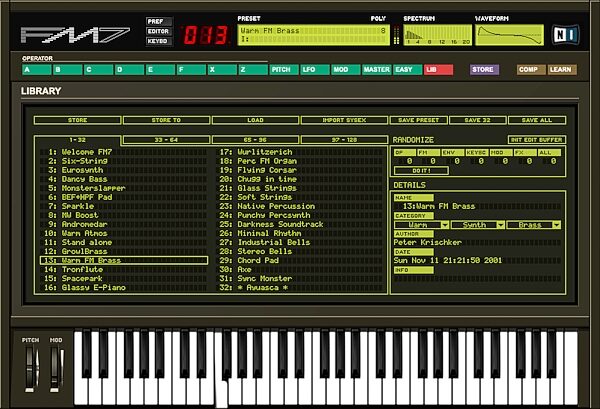Toggle the KEYBD view button
The width and height of the screenshot is (600, 409).
click(x=159, y=41)
